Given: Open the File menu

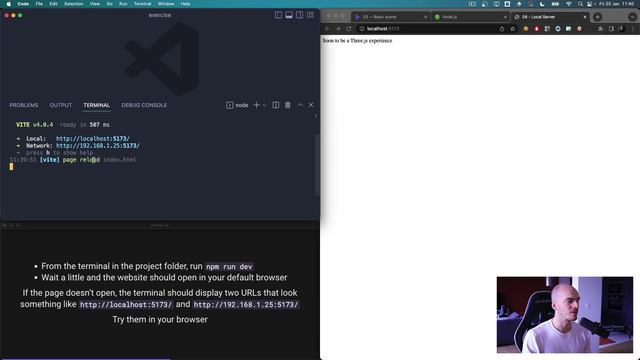Looking at the screenshot, I should click(x=39, y=4).
